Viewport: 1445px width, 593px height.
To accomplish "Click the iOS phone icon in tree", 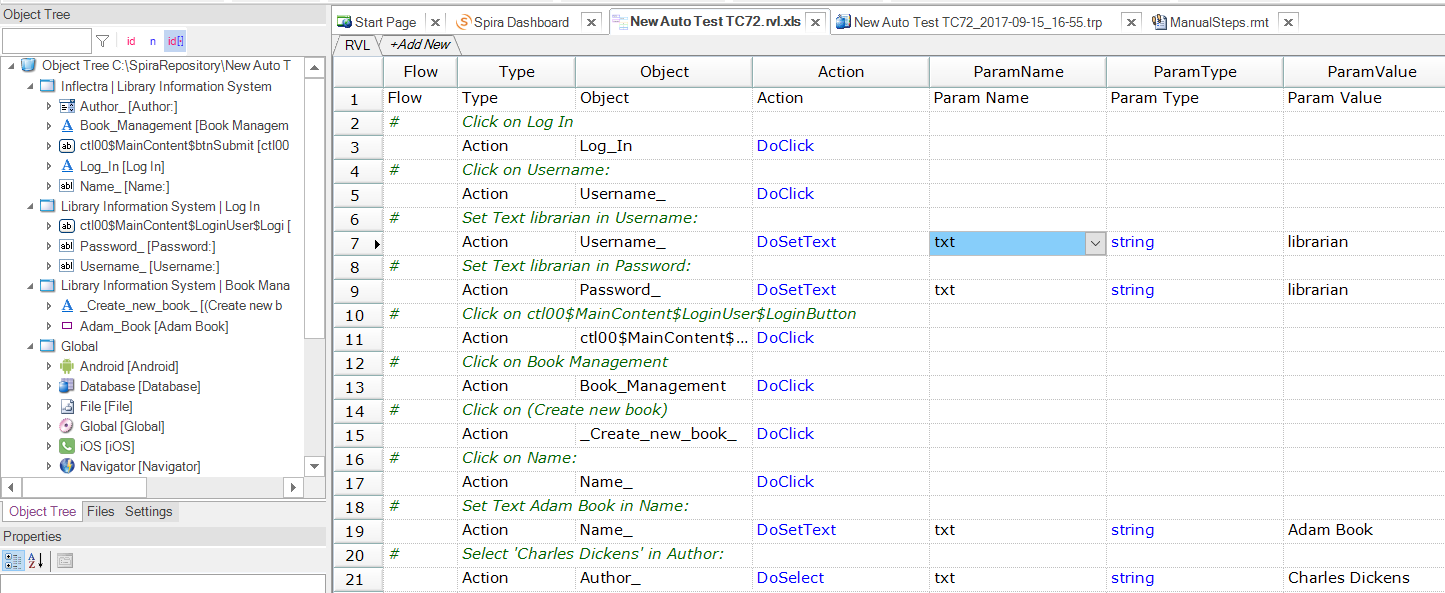I will (67, 447).
